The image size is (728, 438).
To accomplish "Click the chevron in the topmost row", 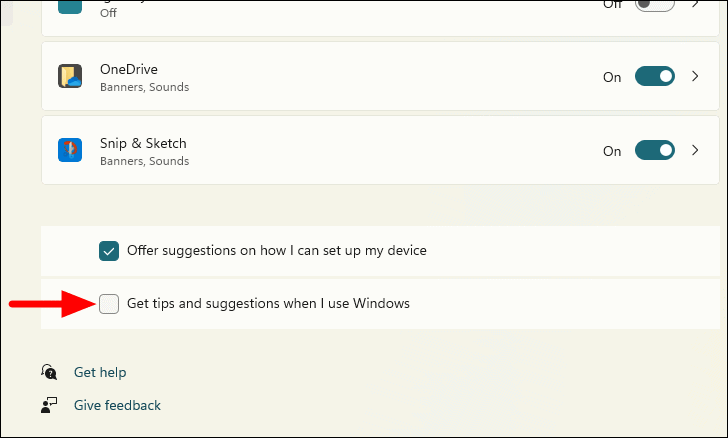I will tap(696, 5).
